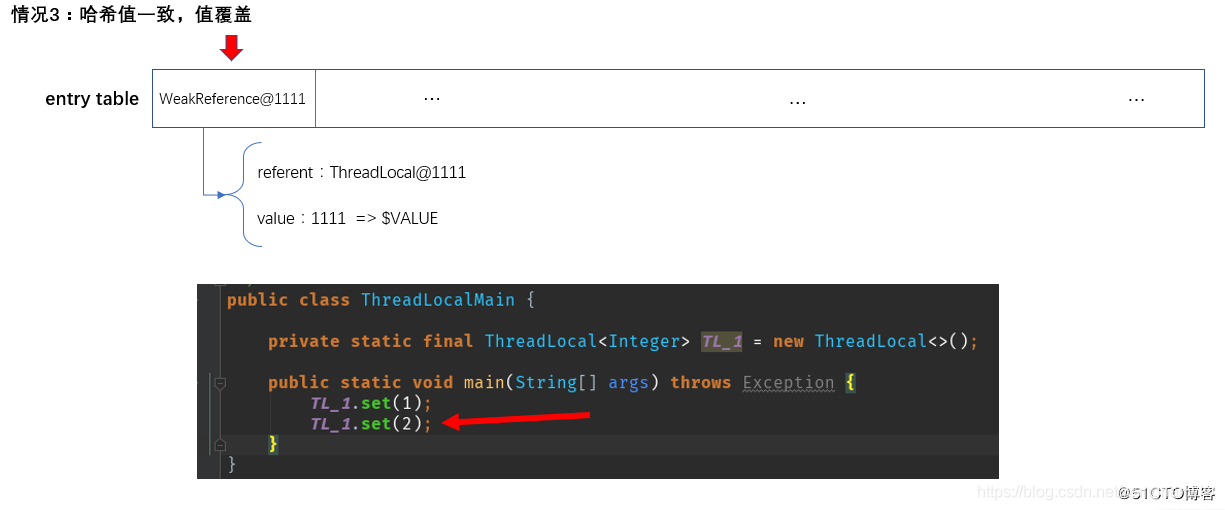The width and height of the screenshot is (1225, 510).
Task: Click the highlighted closing brace of main
Action: (x=272, y=444)
